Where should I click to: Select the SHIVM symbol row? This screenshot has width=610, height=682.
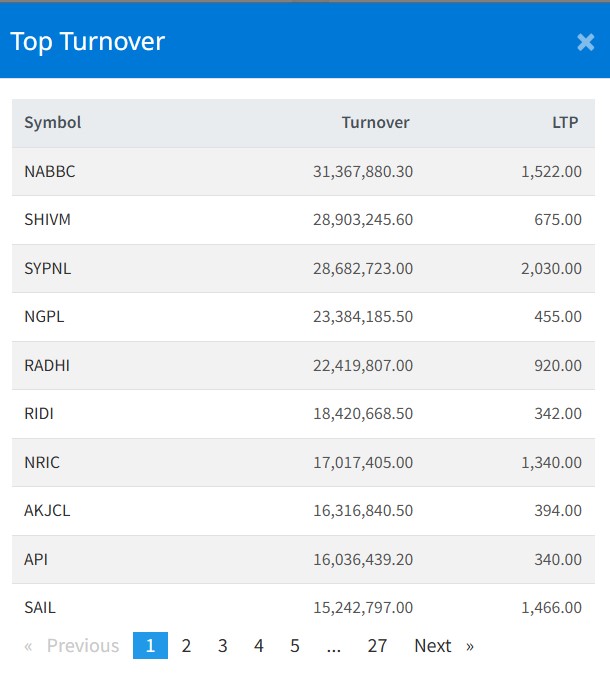[48, 220]
